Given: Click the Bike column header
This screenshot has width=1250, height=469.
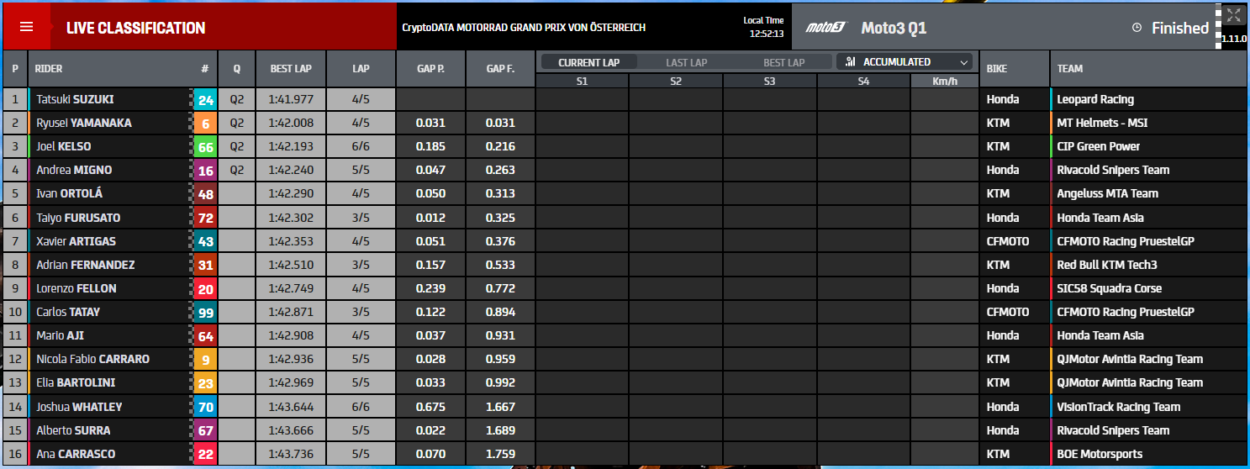Looking at the screenshot, I should coord(997,69).
